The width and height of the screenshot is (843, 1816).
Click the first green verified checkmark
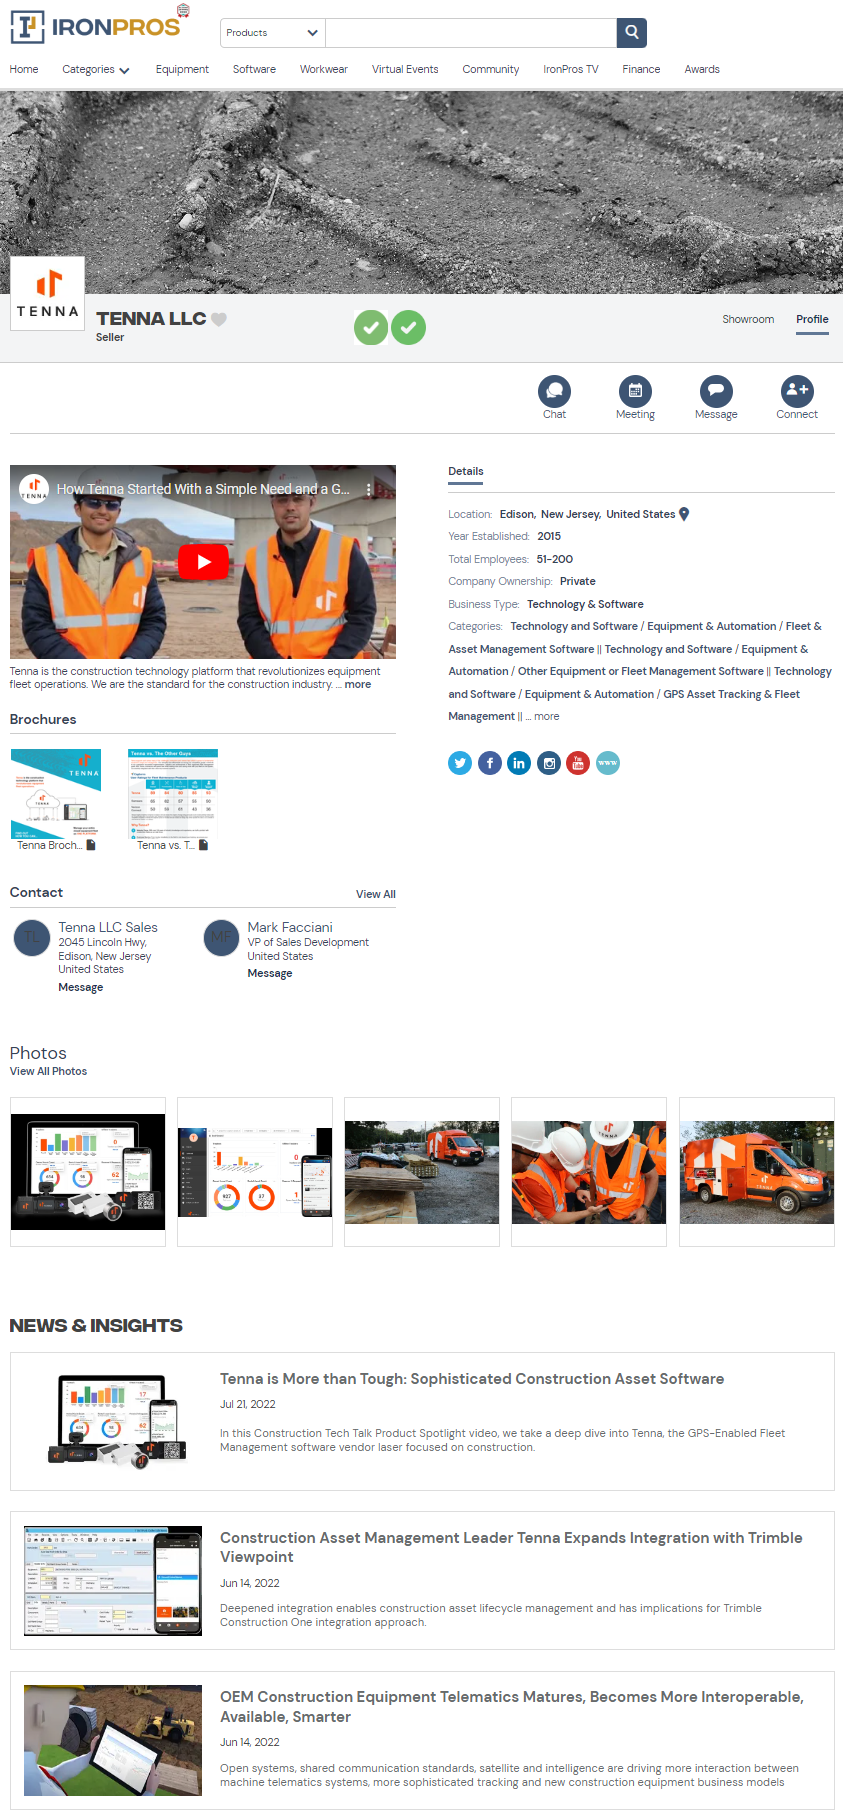pyautogui.click(x=371, y=327)
